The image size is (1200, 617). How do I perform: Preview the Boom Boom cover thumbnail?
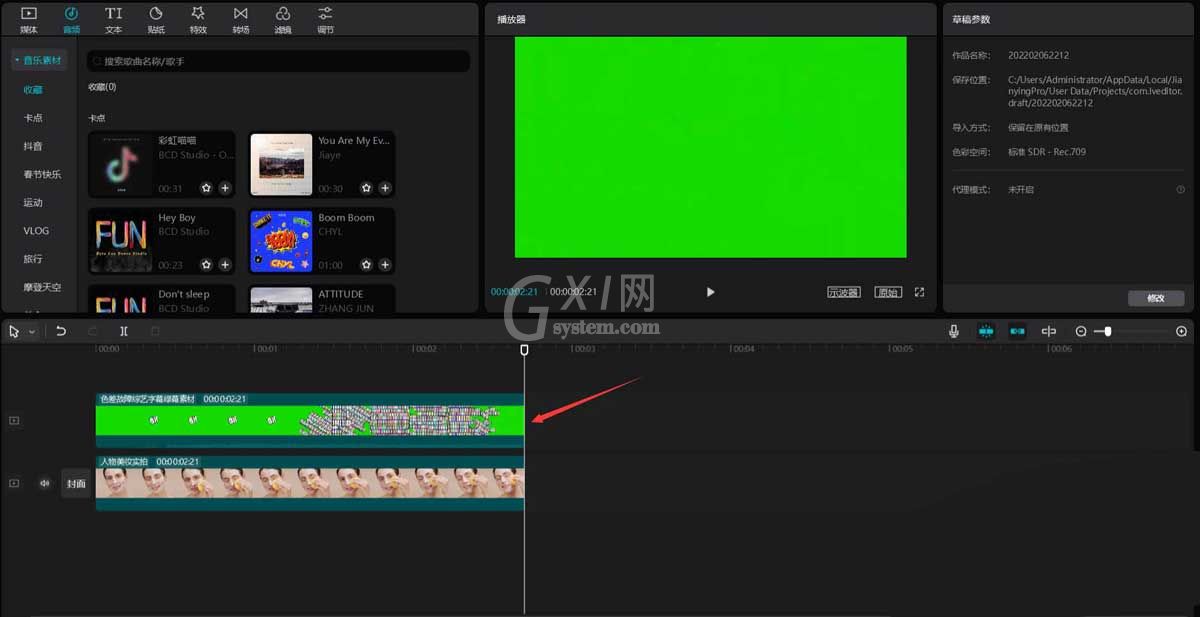click(281, 241)
